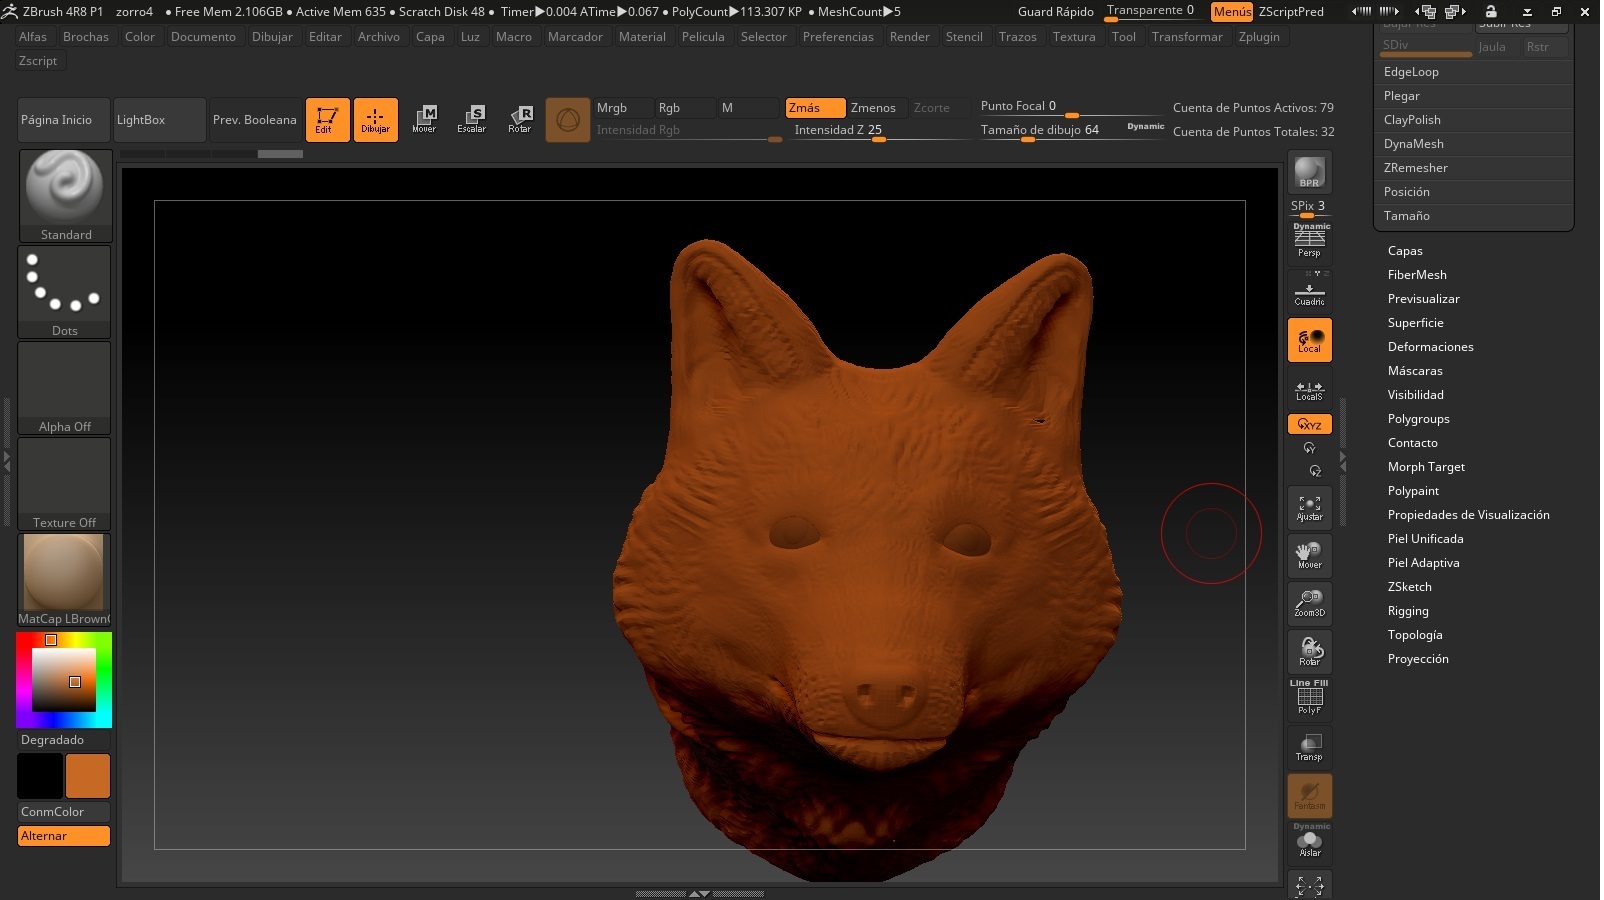Click the BPR render icon

(x=1309, y=173)
